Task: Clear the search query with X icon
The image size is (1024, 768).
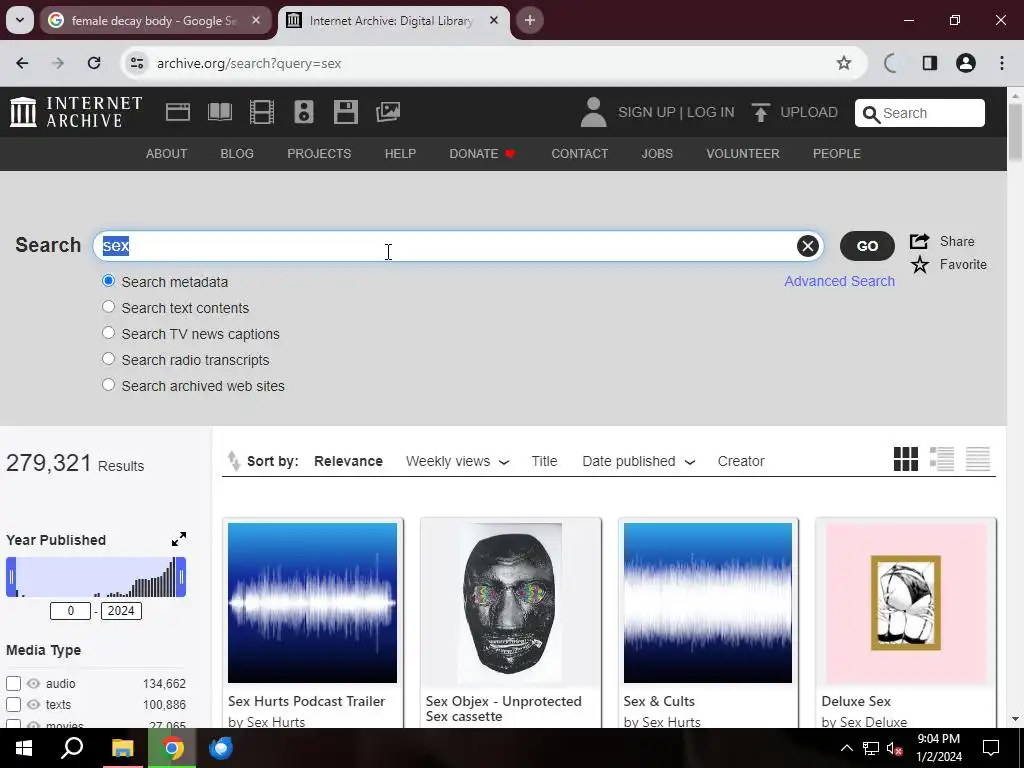Action: pyautogui.click(x=808, y=246)
